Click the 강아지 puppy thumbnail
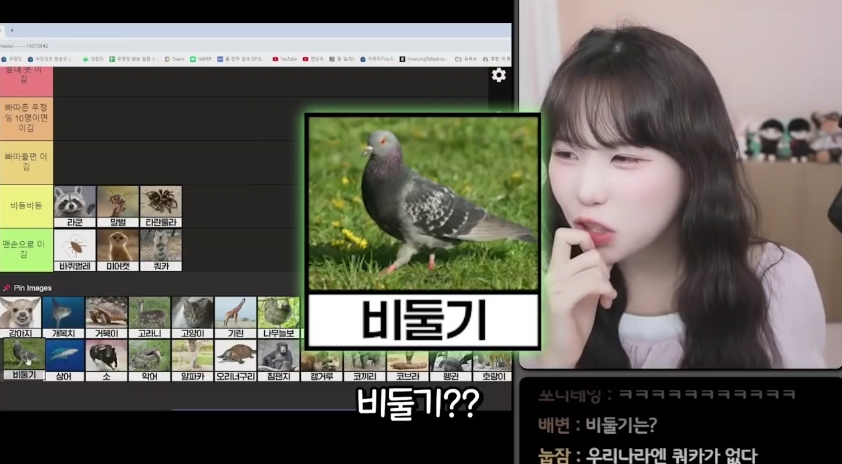 20,314
